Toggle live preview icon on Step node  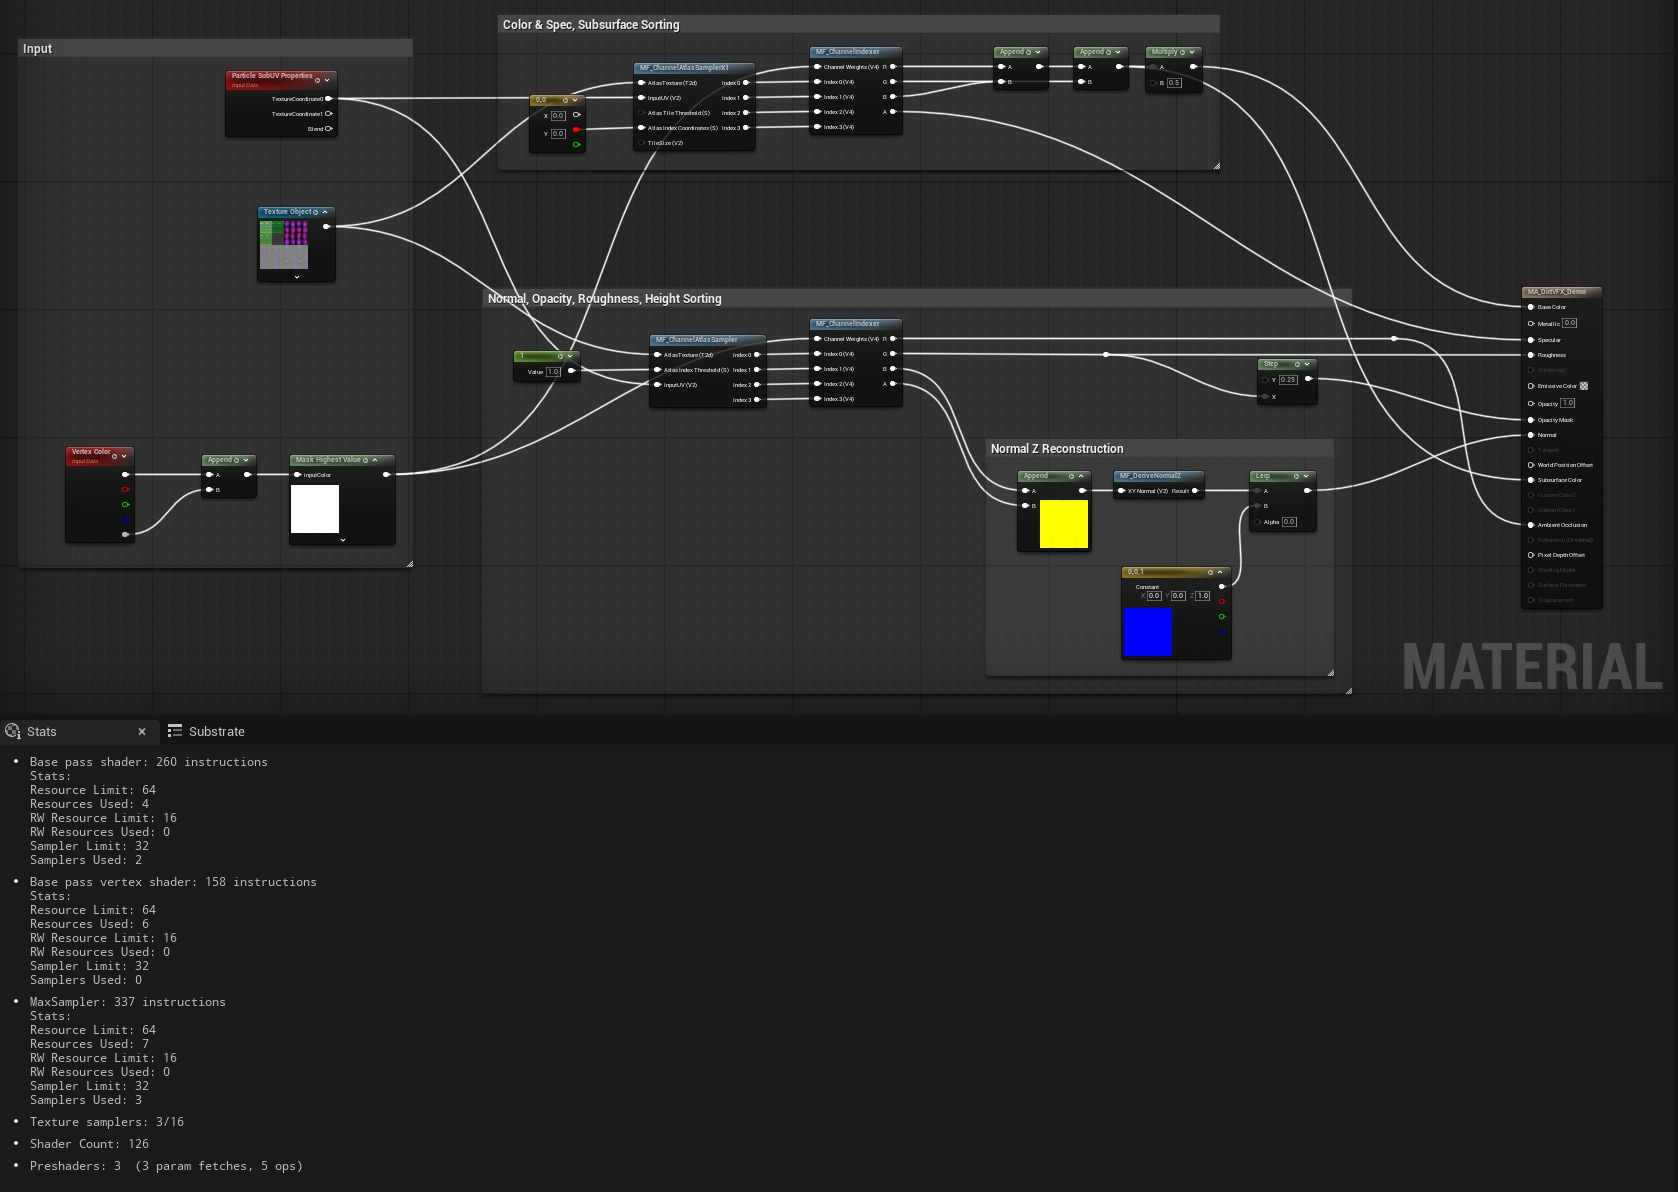click(1297, 364)
